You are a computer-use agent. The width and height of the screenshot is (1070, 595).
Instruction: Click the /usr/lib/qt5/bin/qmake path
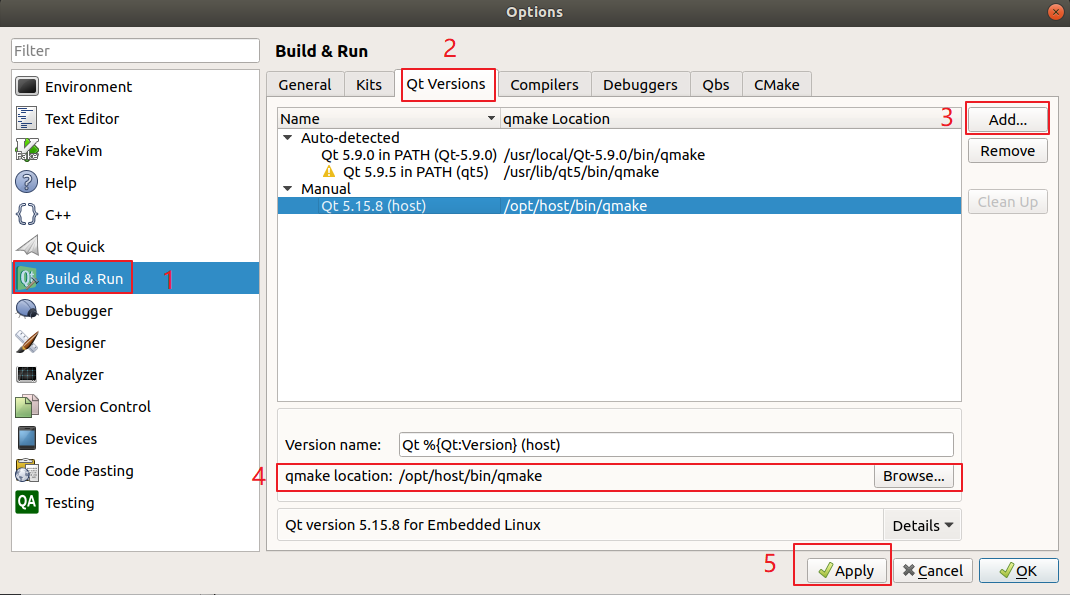pos(581,172)
